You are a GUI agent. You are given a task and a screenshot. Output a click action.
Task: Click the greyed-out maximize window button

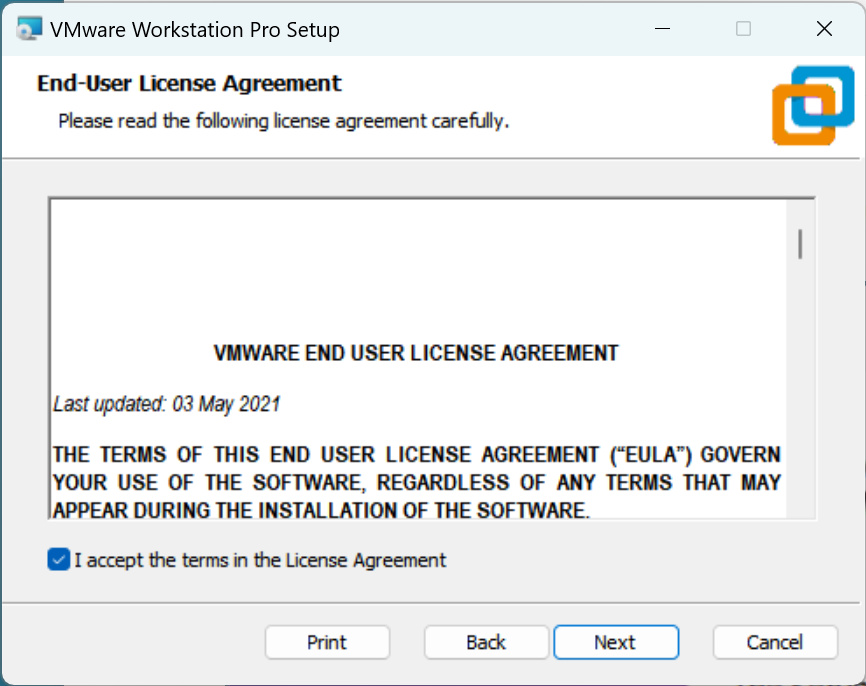743,29
